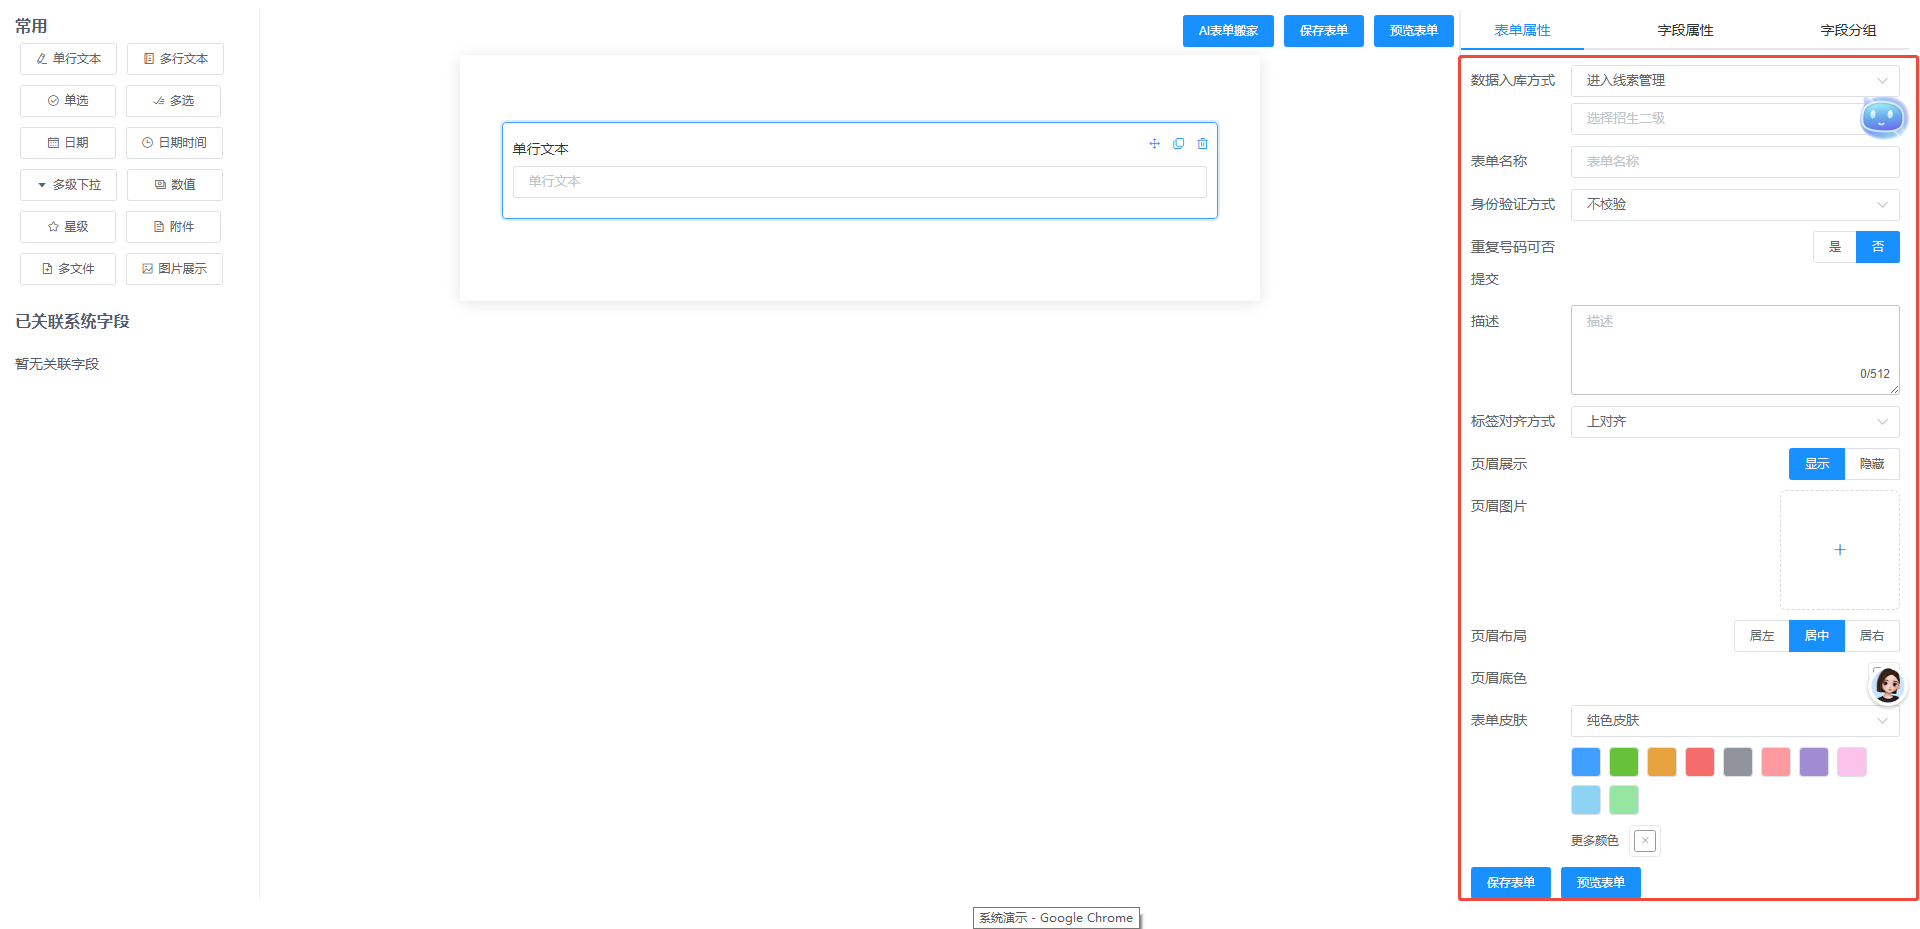Click the blue robot assistant icon
1920x929 pixels.
(x=1883, y=118)
